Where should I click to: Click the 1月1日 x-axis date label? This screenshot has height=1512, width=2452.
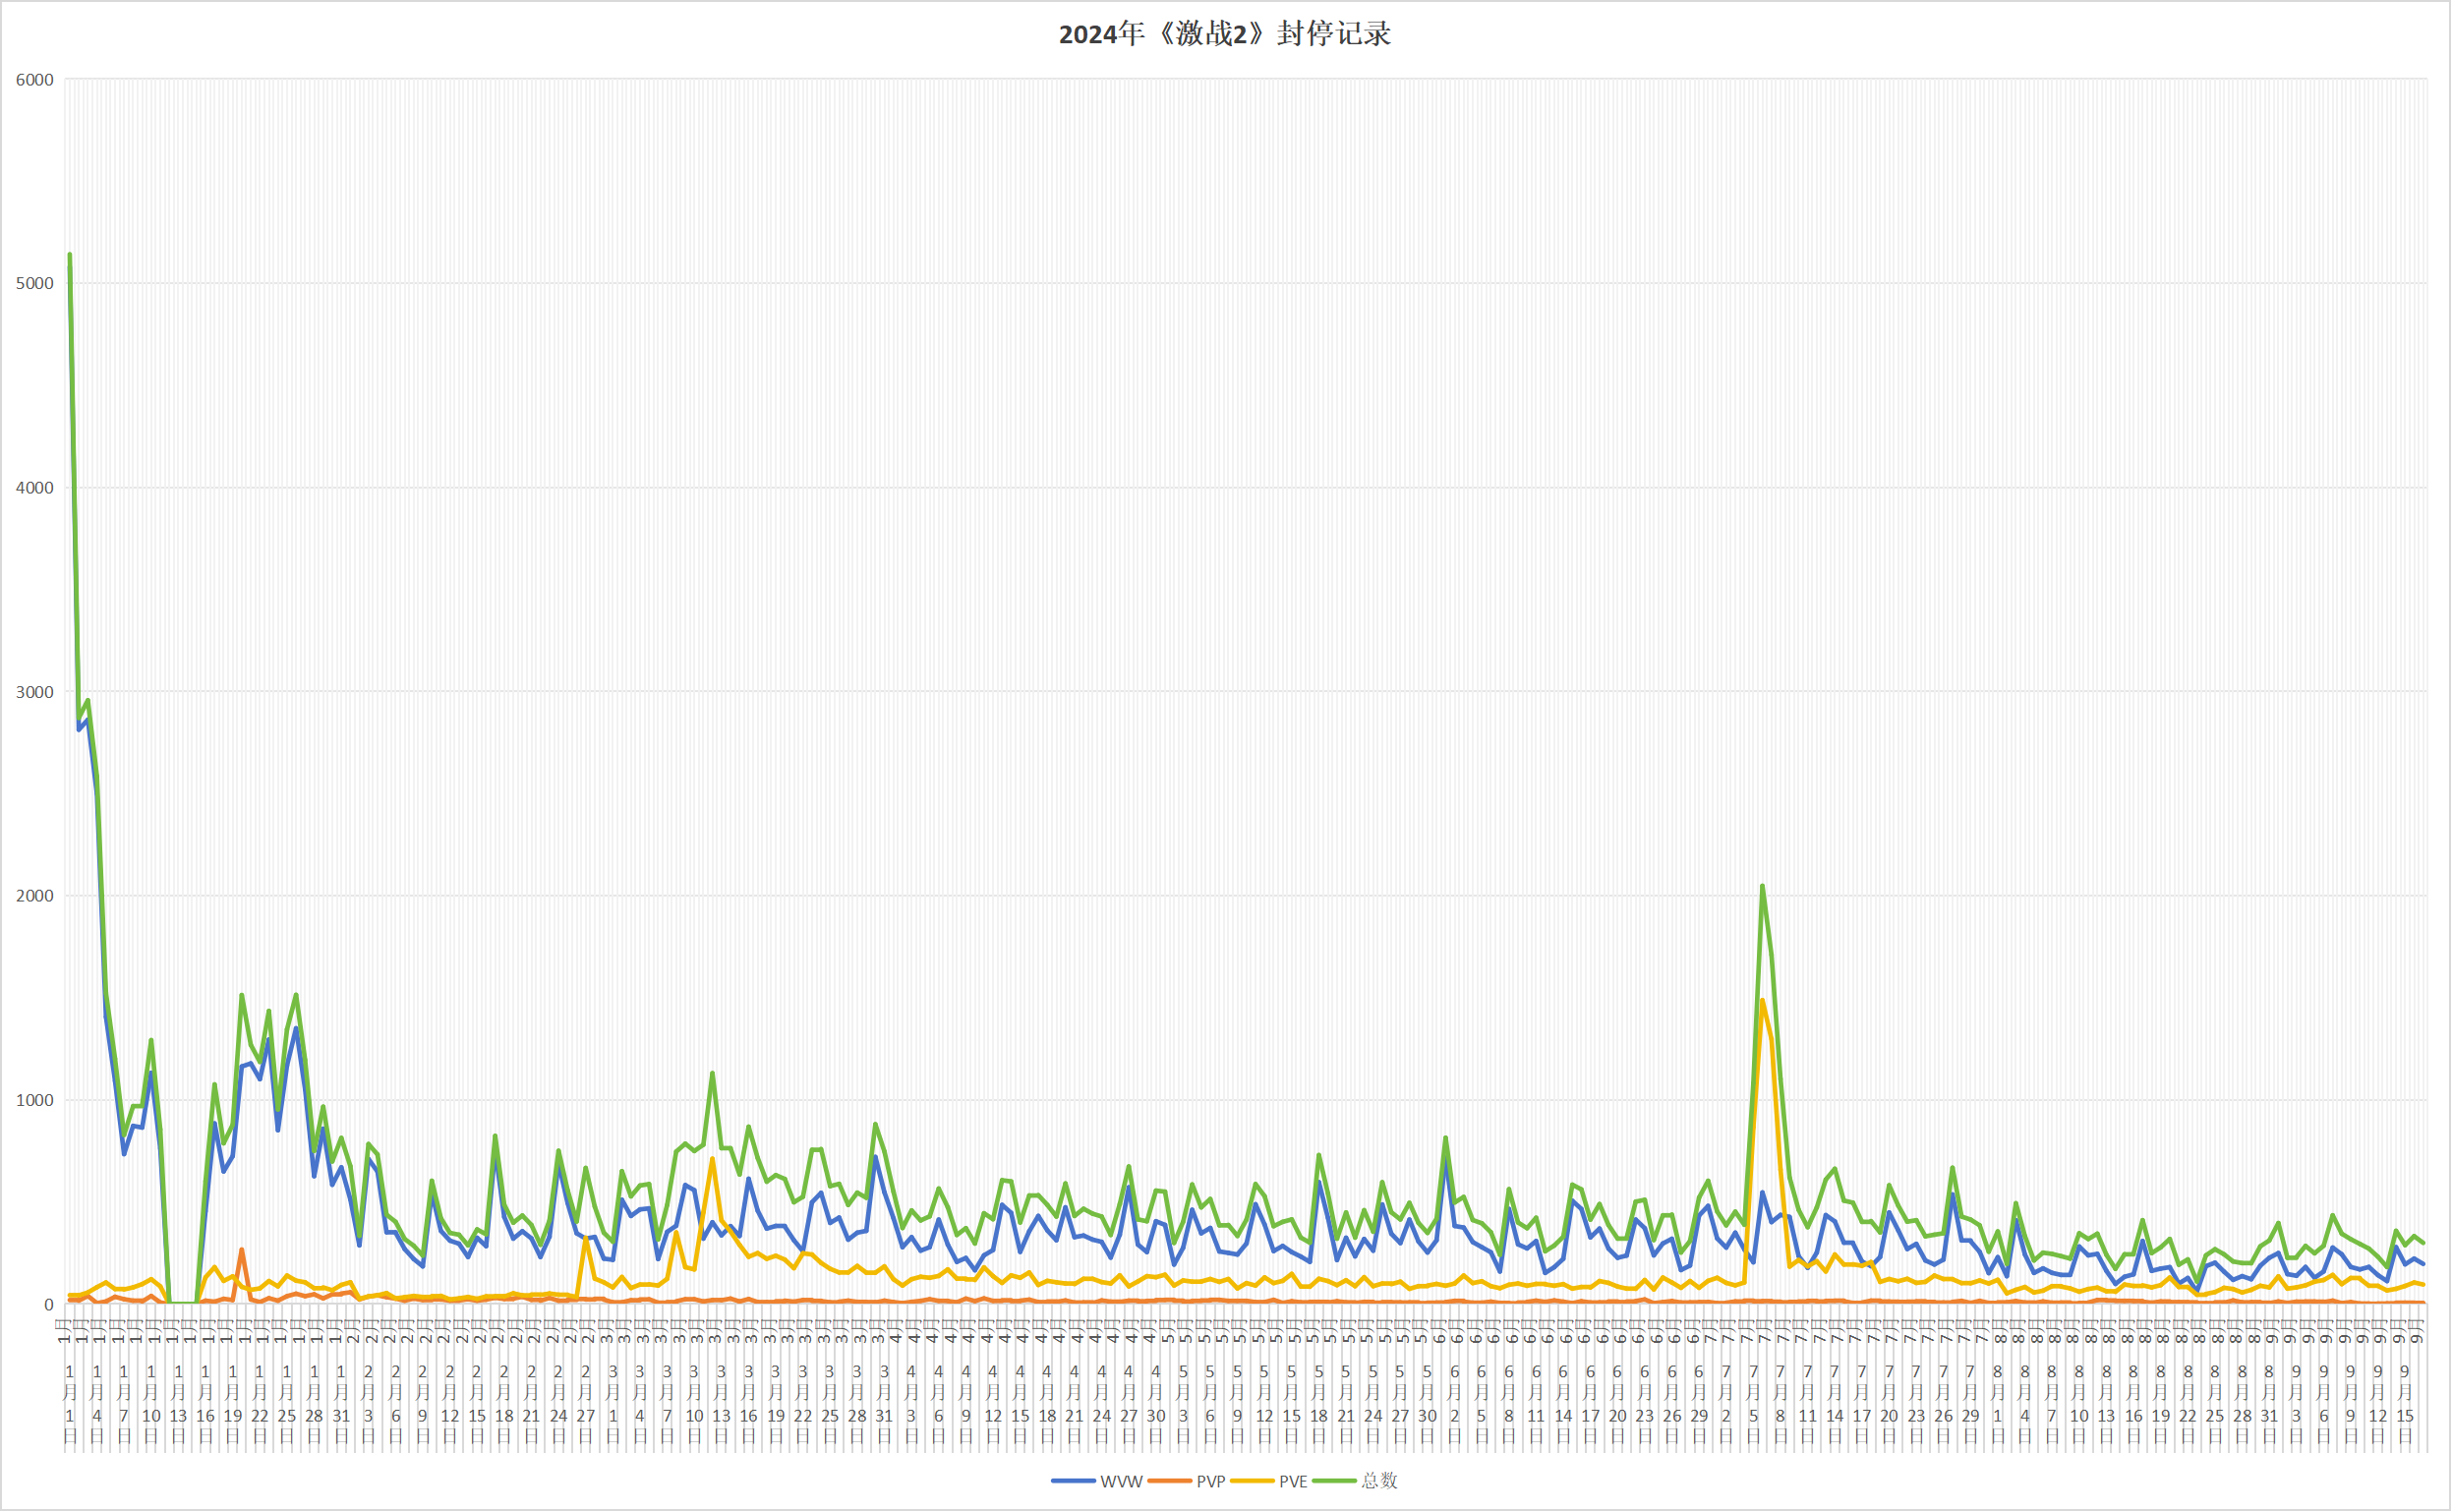tap(70, 1406)
